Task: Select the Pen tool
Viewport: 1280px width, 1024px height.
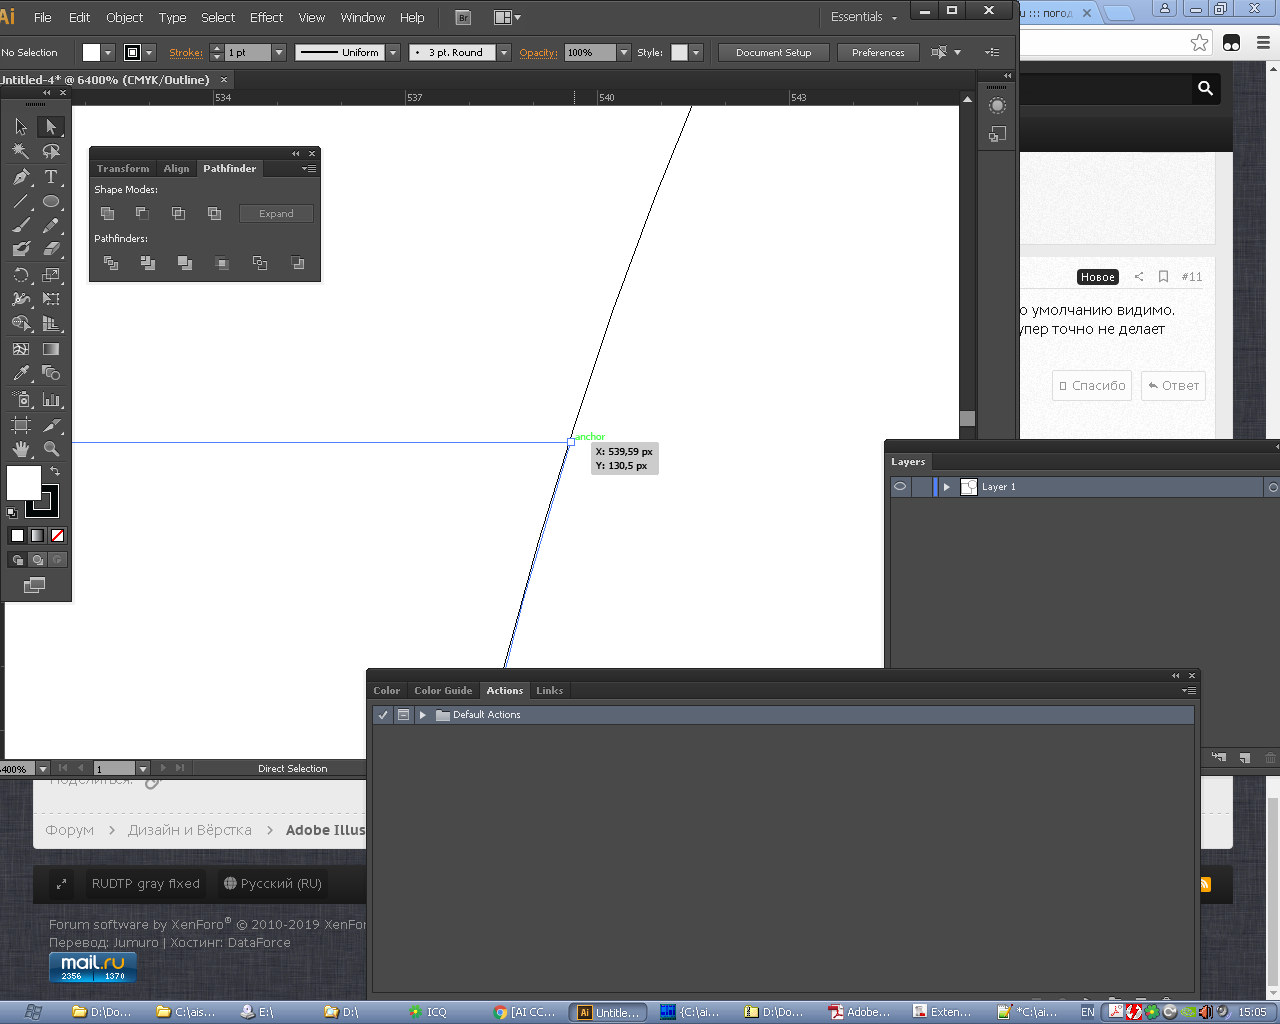Action: tap(21, 177)
